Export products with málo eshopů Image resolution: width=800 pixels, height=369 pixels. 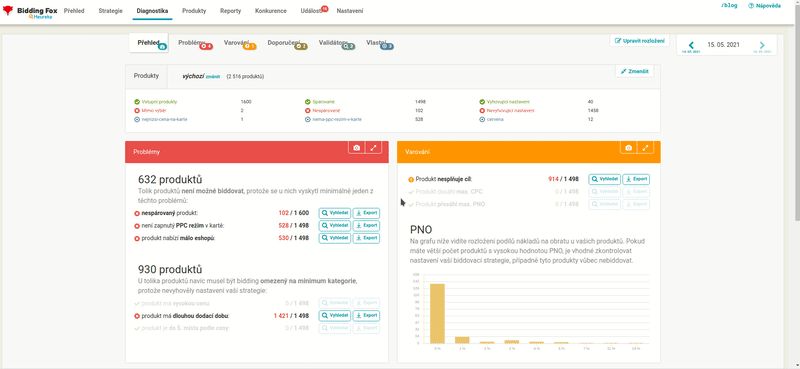(x=366, y=238)
